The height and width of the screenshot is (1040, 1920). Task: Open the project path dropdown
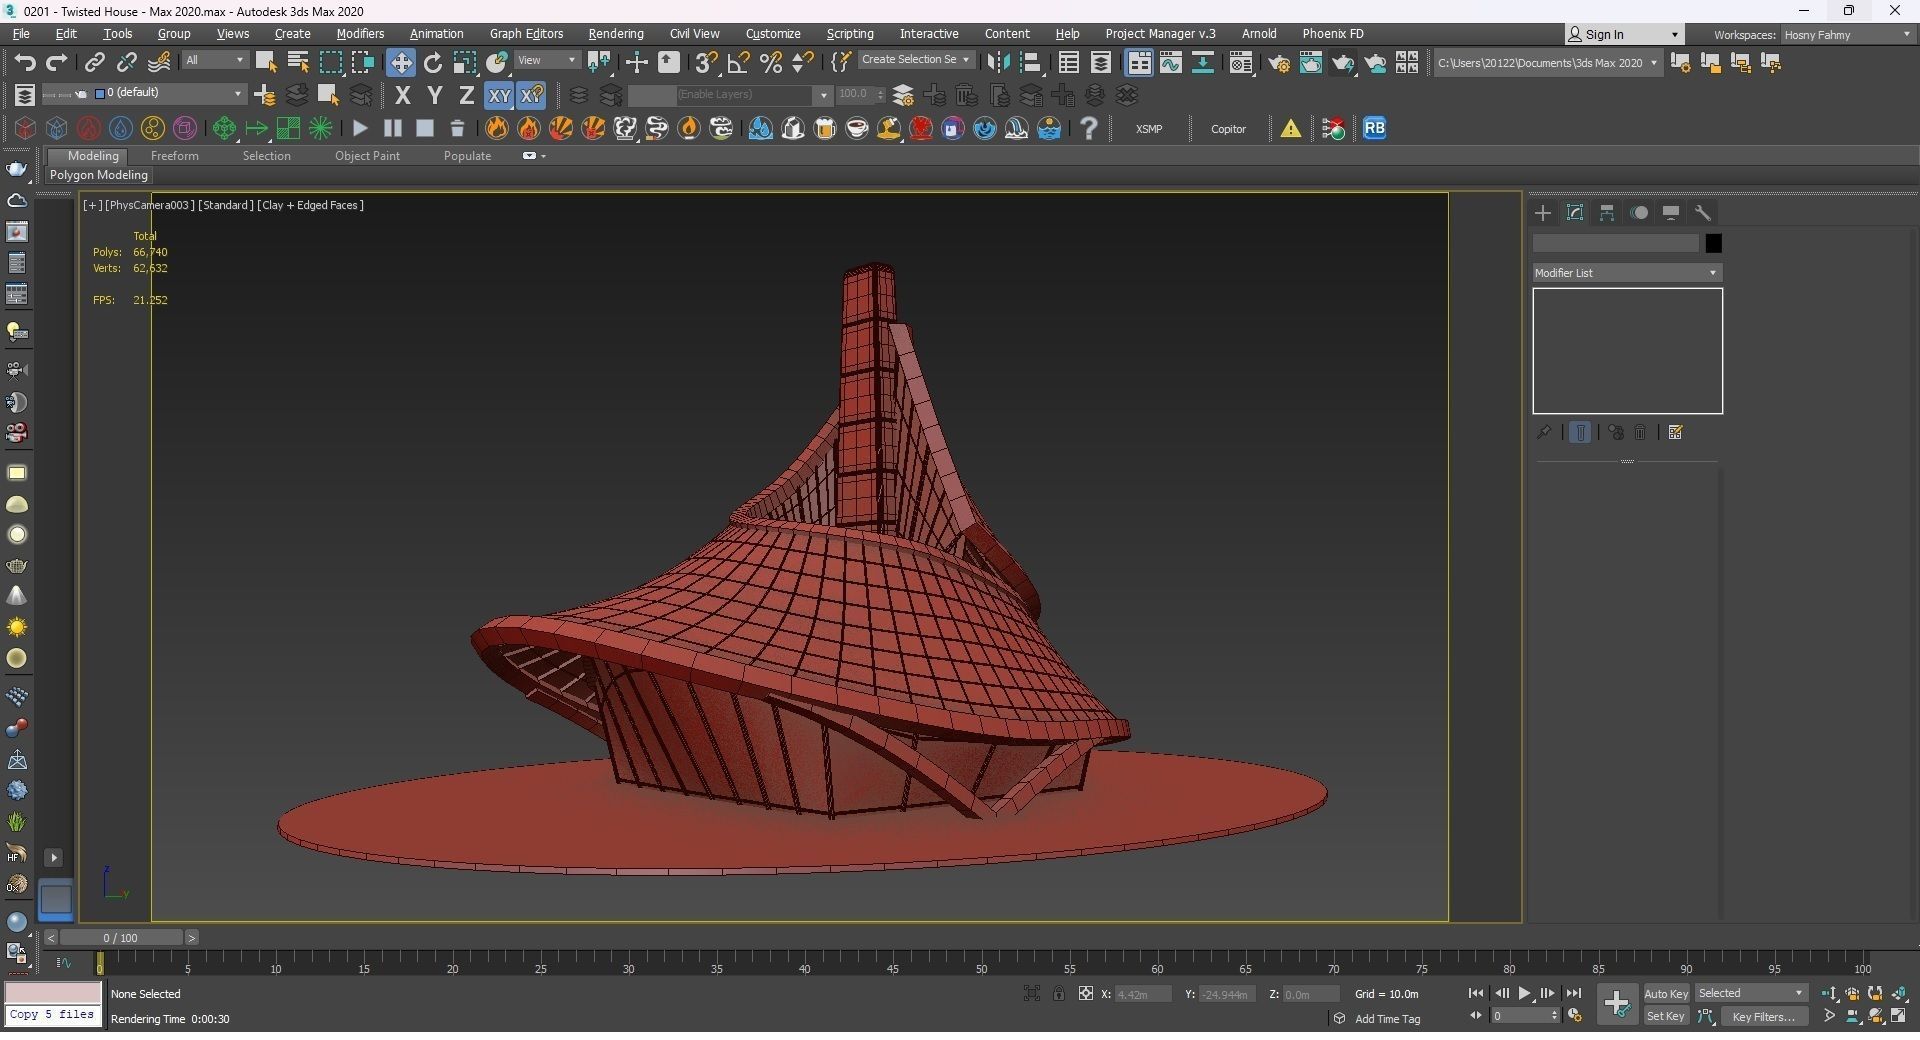click(1547, 63)
